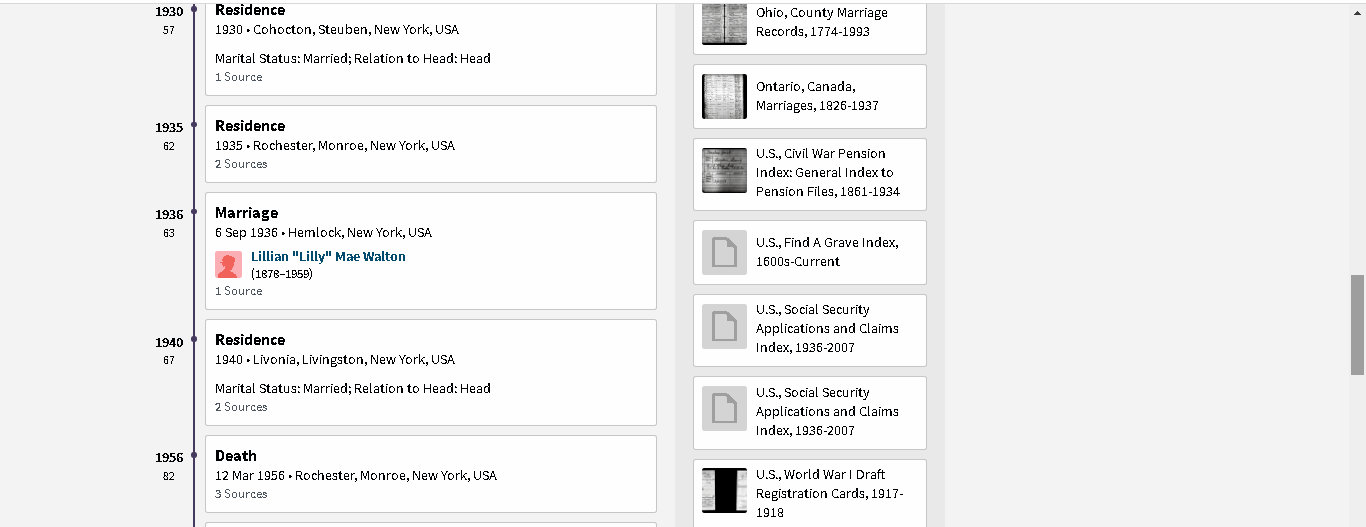The width and height of the screenshot is (1366, 527).
Task: Open the Find A Grave Index document icon
Action: point(724,252)
